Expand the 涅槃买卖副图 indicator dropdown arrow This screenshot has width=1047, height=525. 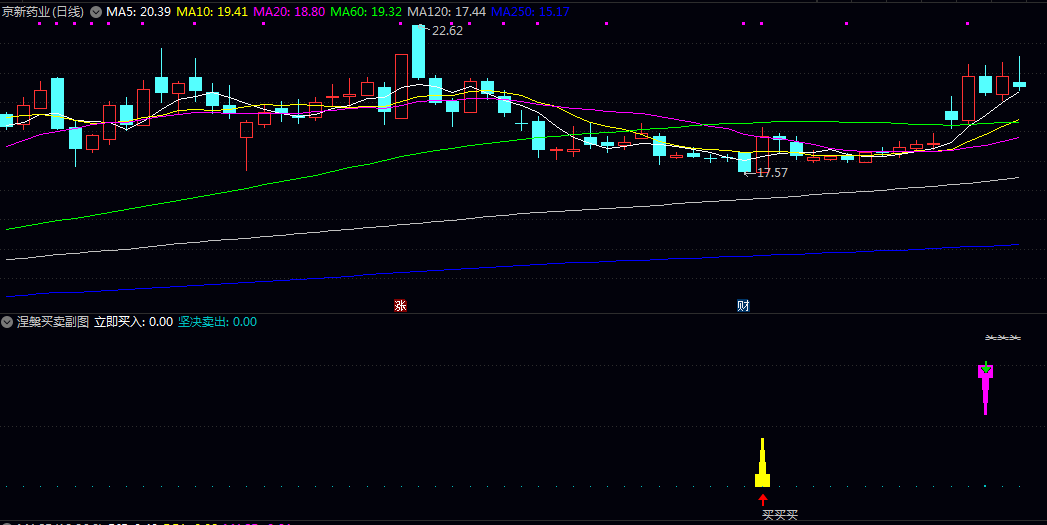[7, 322]
